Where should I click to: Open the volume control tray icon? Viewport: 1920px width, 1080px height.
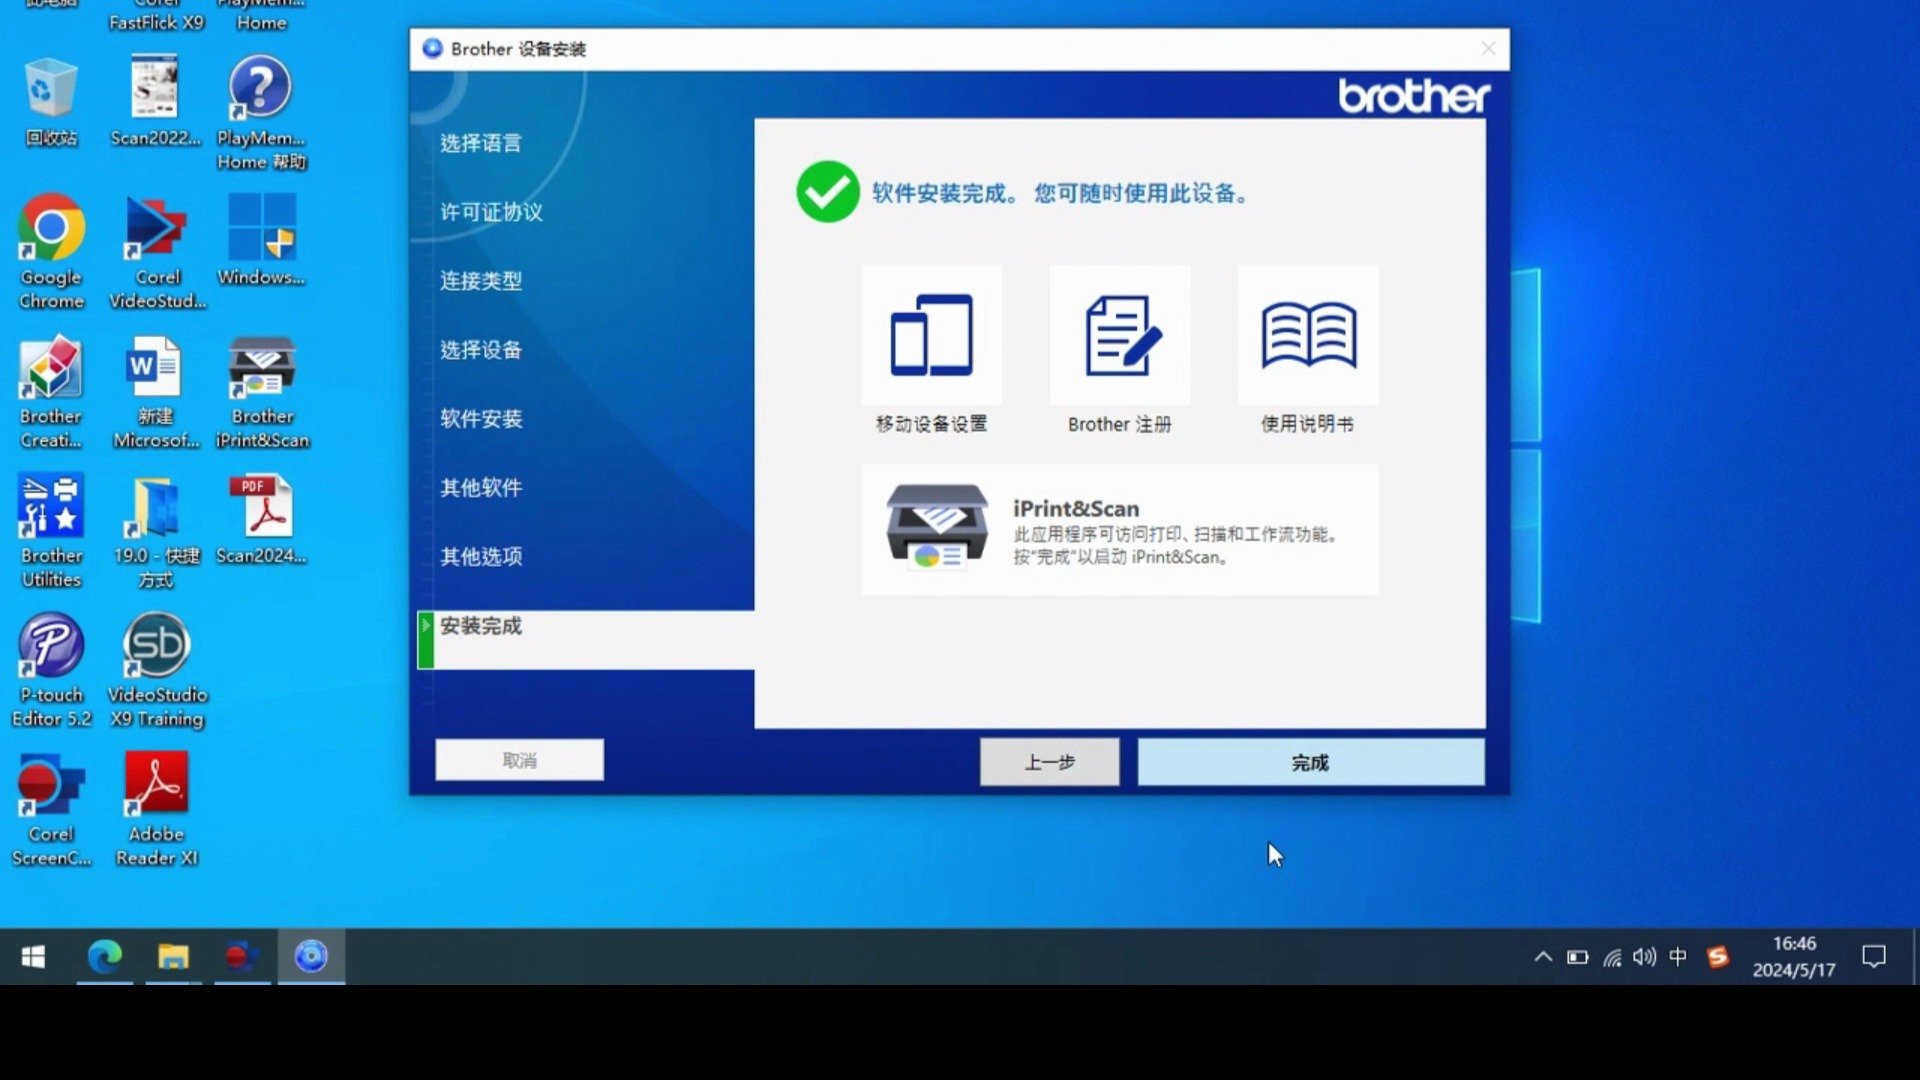(1645, 957)
